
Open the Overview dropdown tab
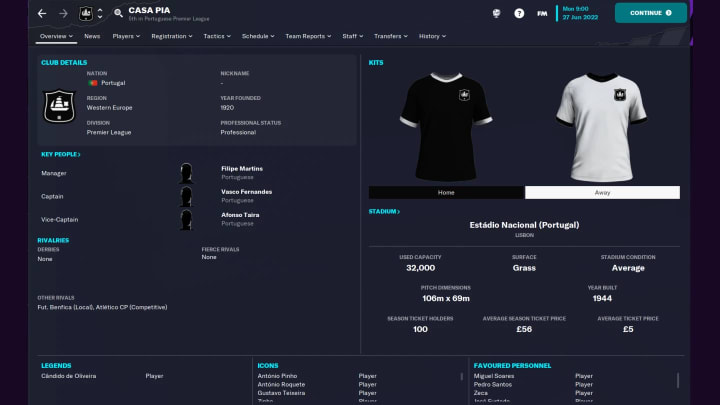coord(56,36)
